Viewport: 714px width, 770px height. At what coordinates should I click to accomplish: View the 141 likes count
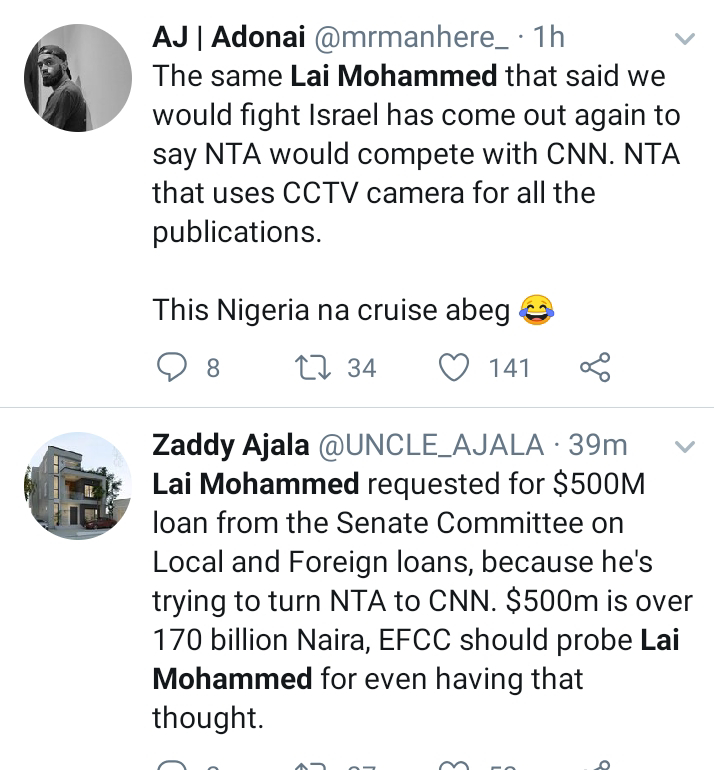click(x=509, y=368)
